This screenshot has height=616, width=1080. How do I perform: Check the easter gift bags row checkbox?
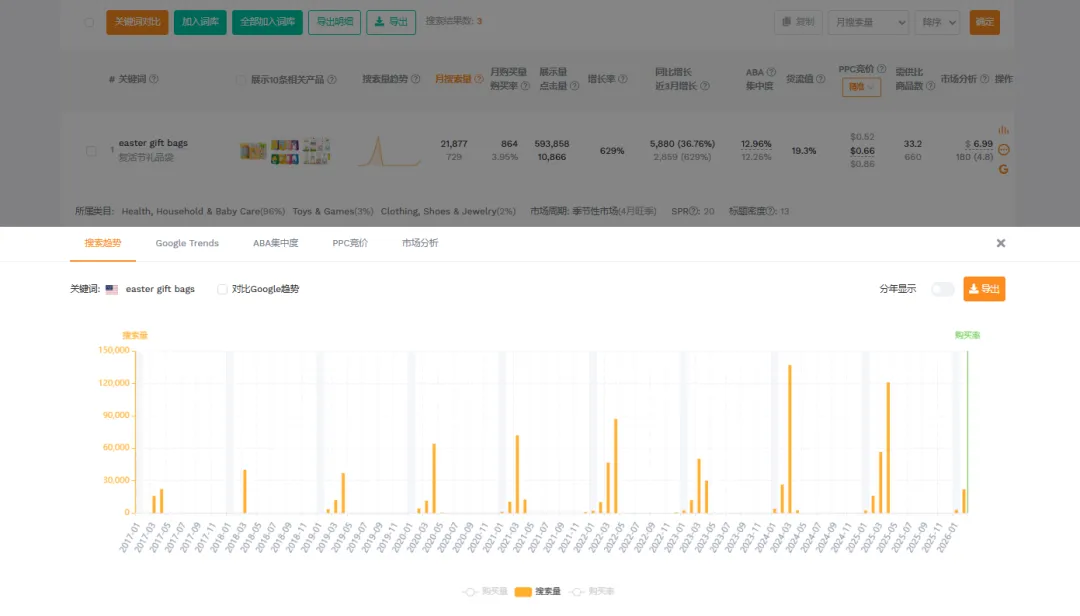pyautogui.click(x=91, y=151)
